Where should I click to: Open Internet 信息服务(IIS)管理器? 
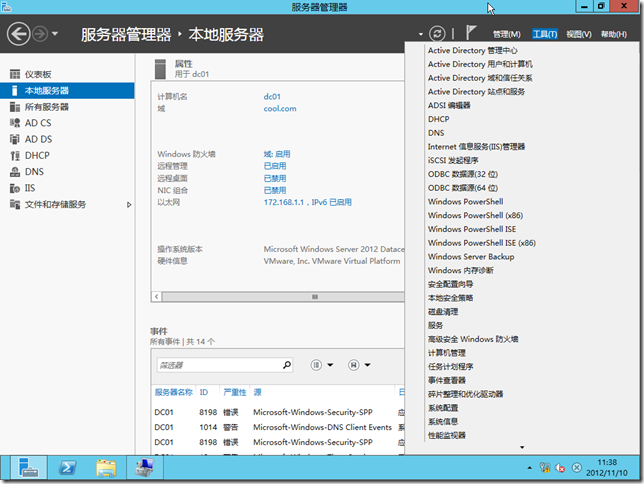476,147
